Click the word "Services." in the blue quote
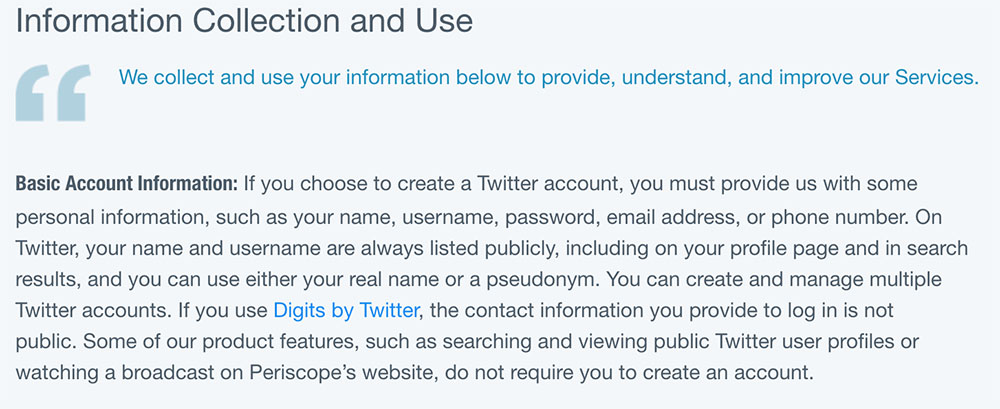 [937, 77]
